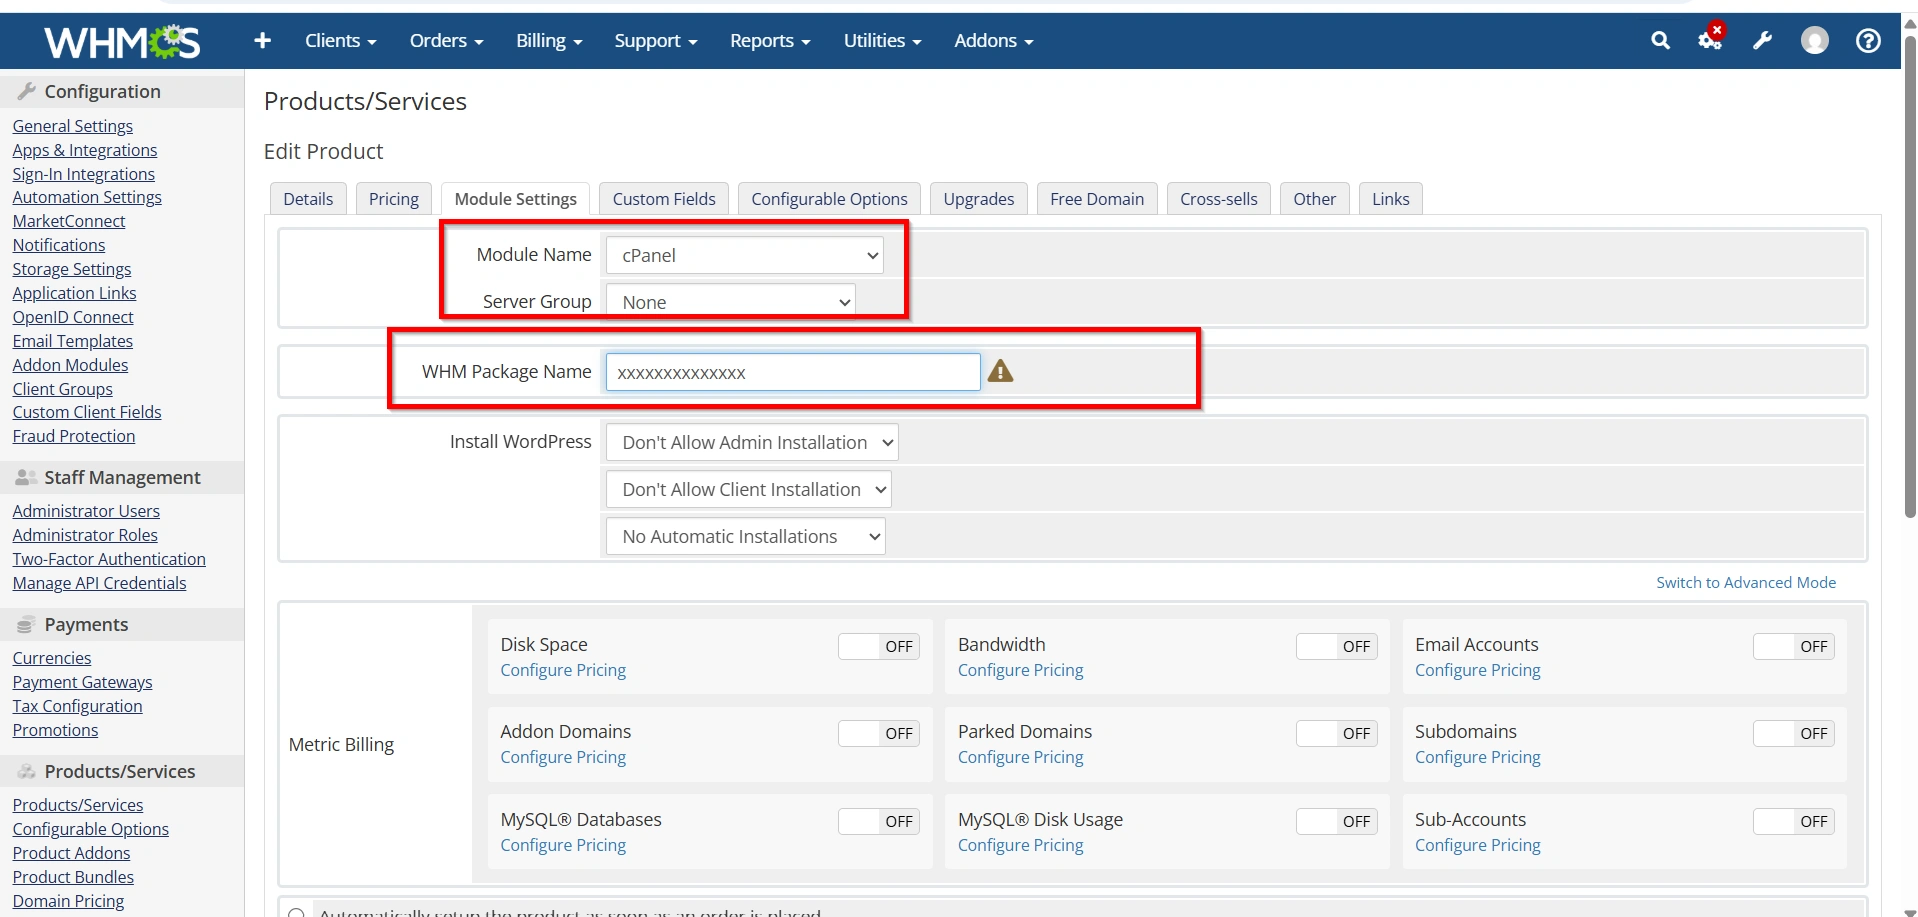Open the Utilities menu
Viewport: 1918px width, 917px height.
[882, 40]
